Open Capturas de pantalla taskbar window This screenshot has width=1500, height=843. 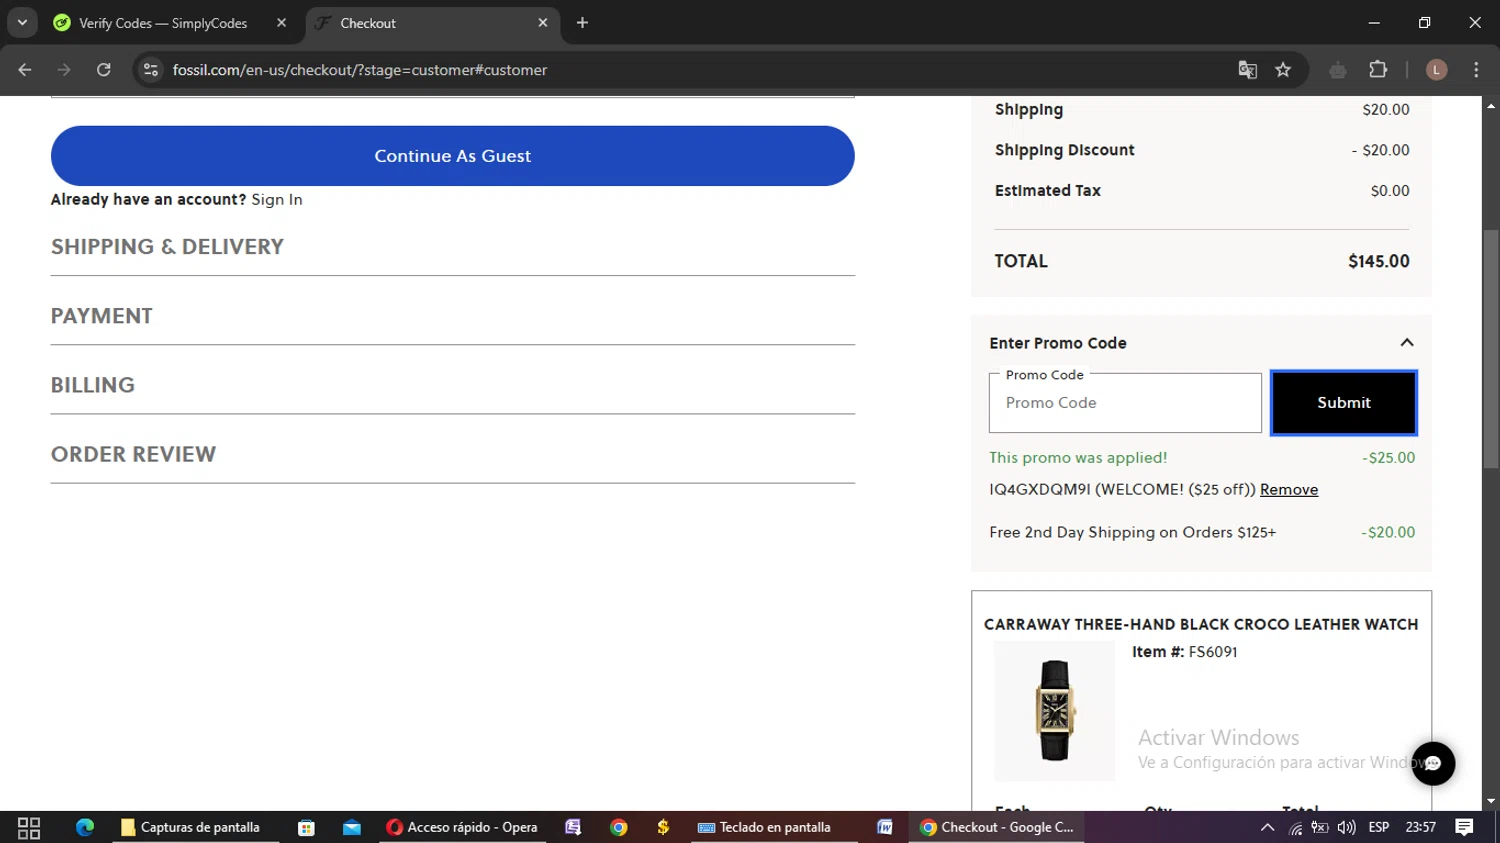click(195, 828)
